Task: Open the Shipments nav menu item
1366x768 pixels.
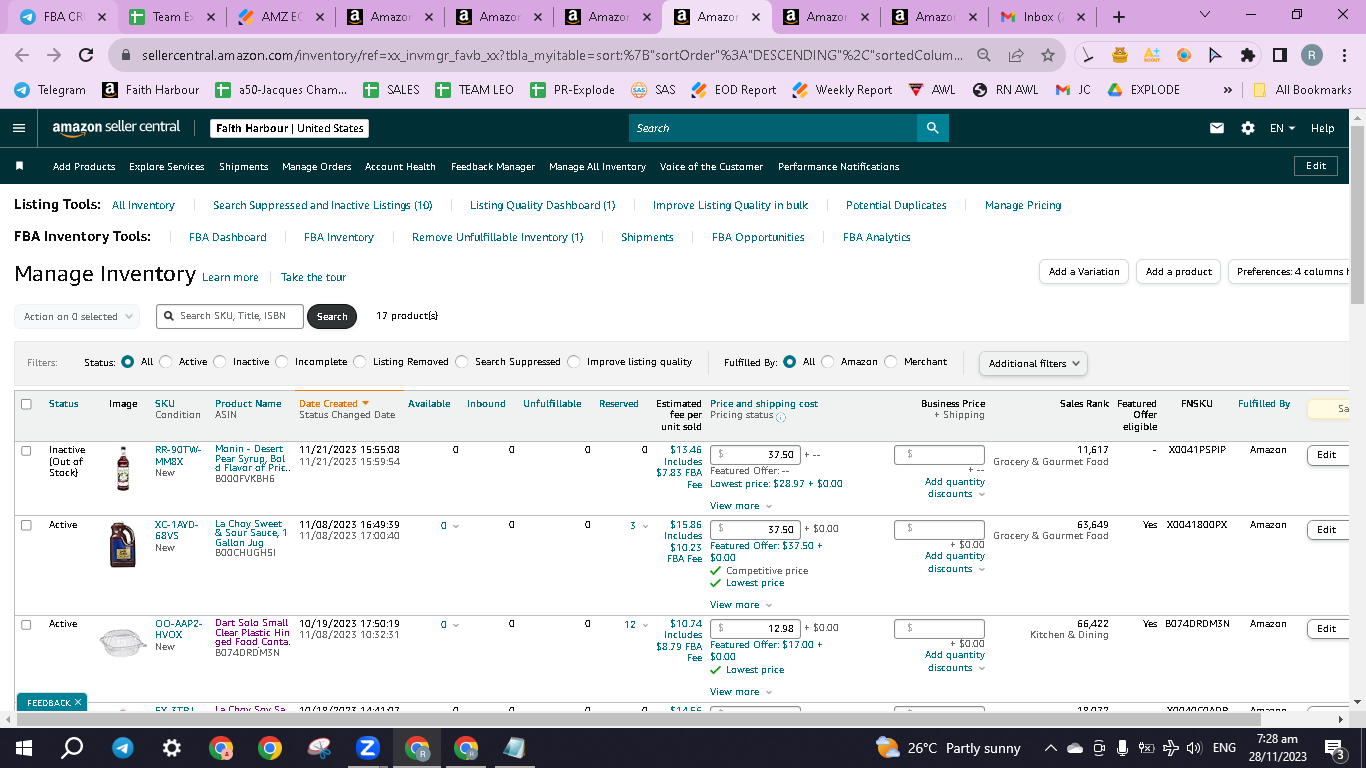Action: [243, 167]
